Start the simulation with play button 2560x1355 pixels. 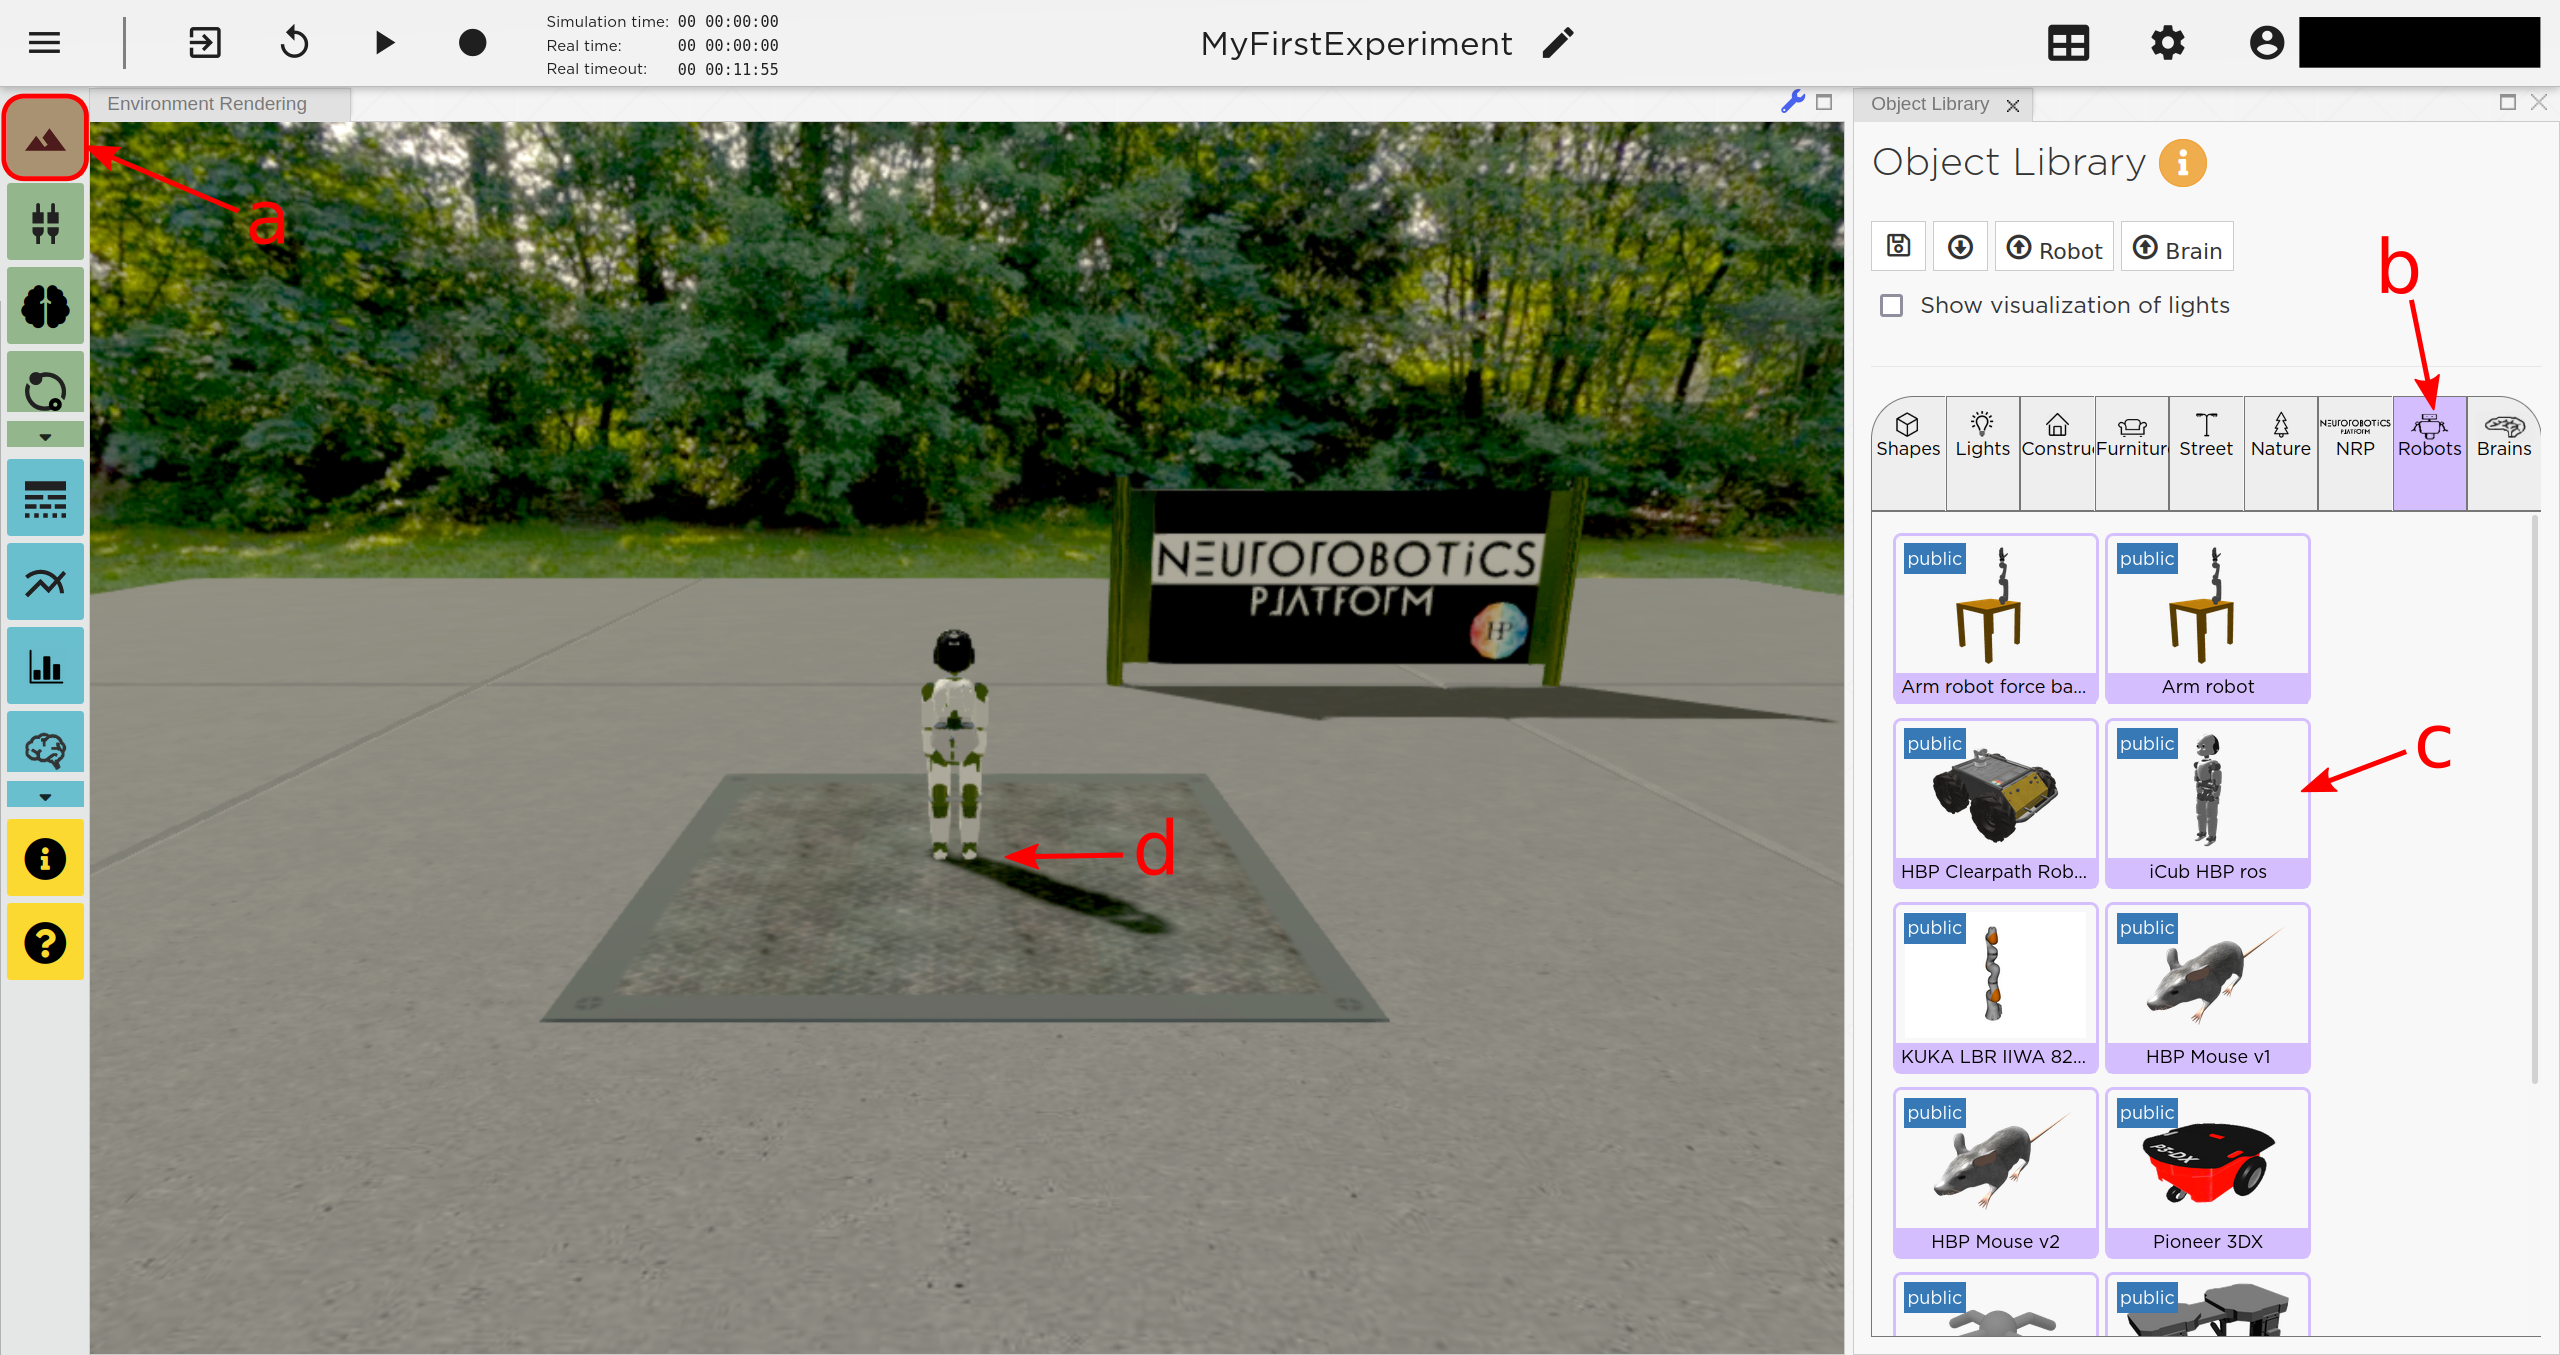coord(384,42)
